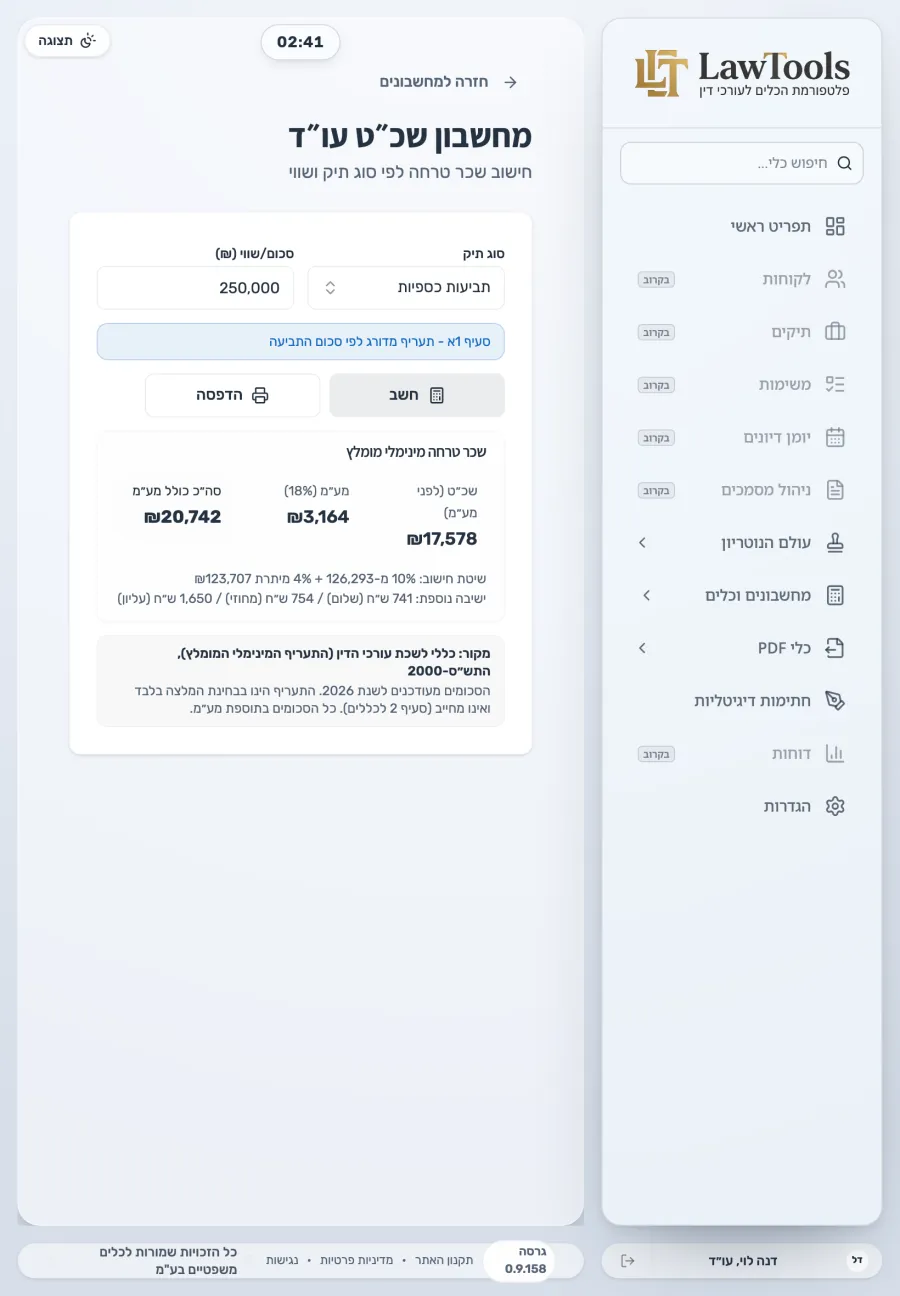Image resolution: width=900 pixels, height=1296 pixels.
Task: Open לקוחות menu item
Action: click(742, 279)
